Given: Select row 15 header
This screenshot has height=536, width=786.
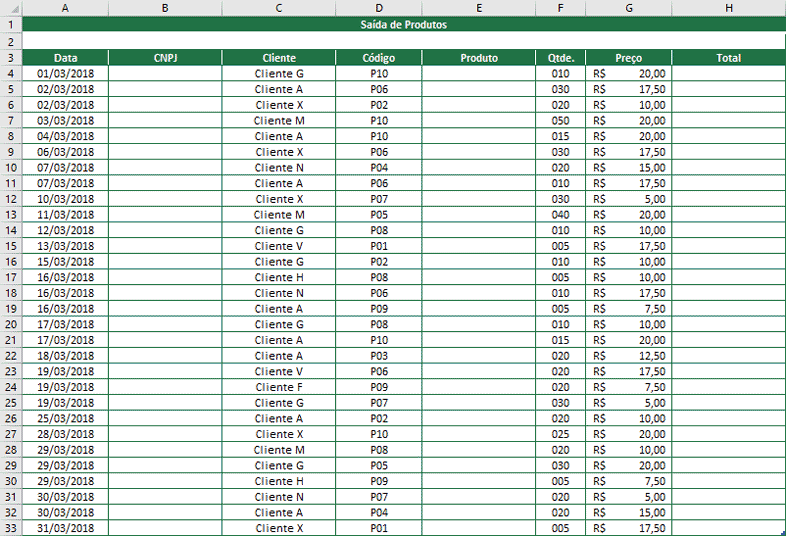Looking at the screenshot, I should click(x=11, y=246).
